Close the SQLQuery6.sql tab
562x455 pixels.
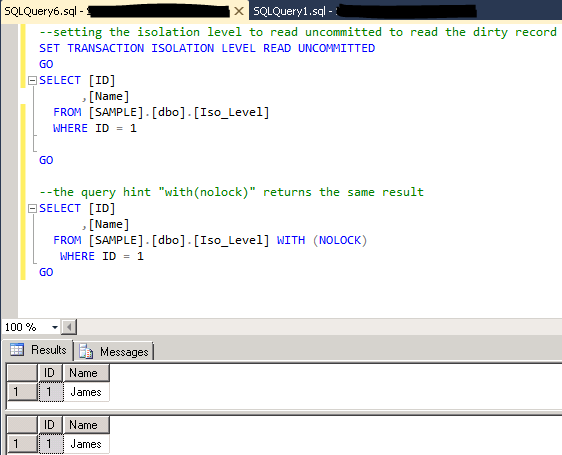tap(239, 11)
